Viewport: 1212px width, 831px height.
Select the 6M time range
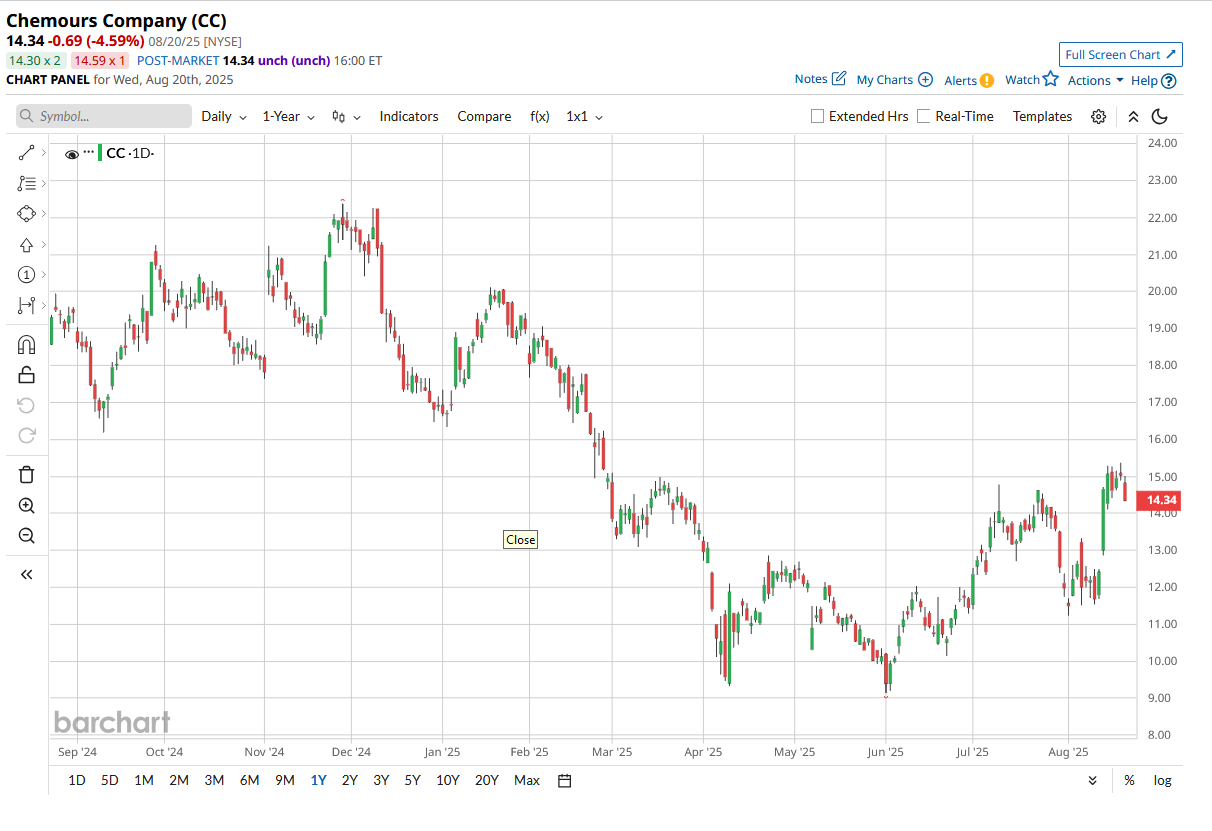pyautogui.click(x=250, y=781)
